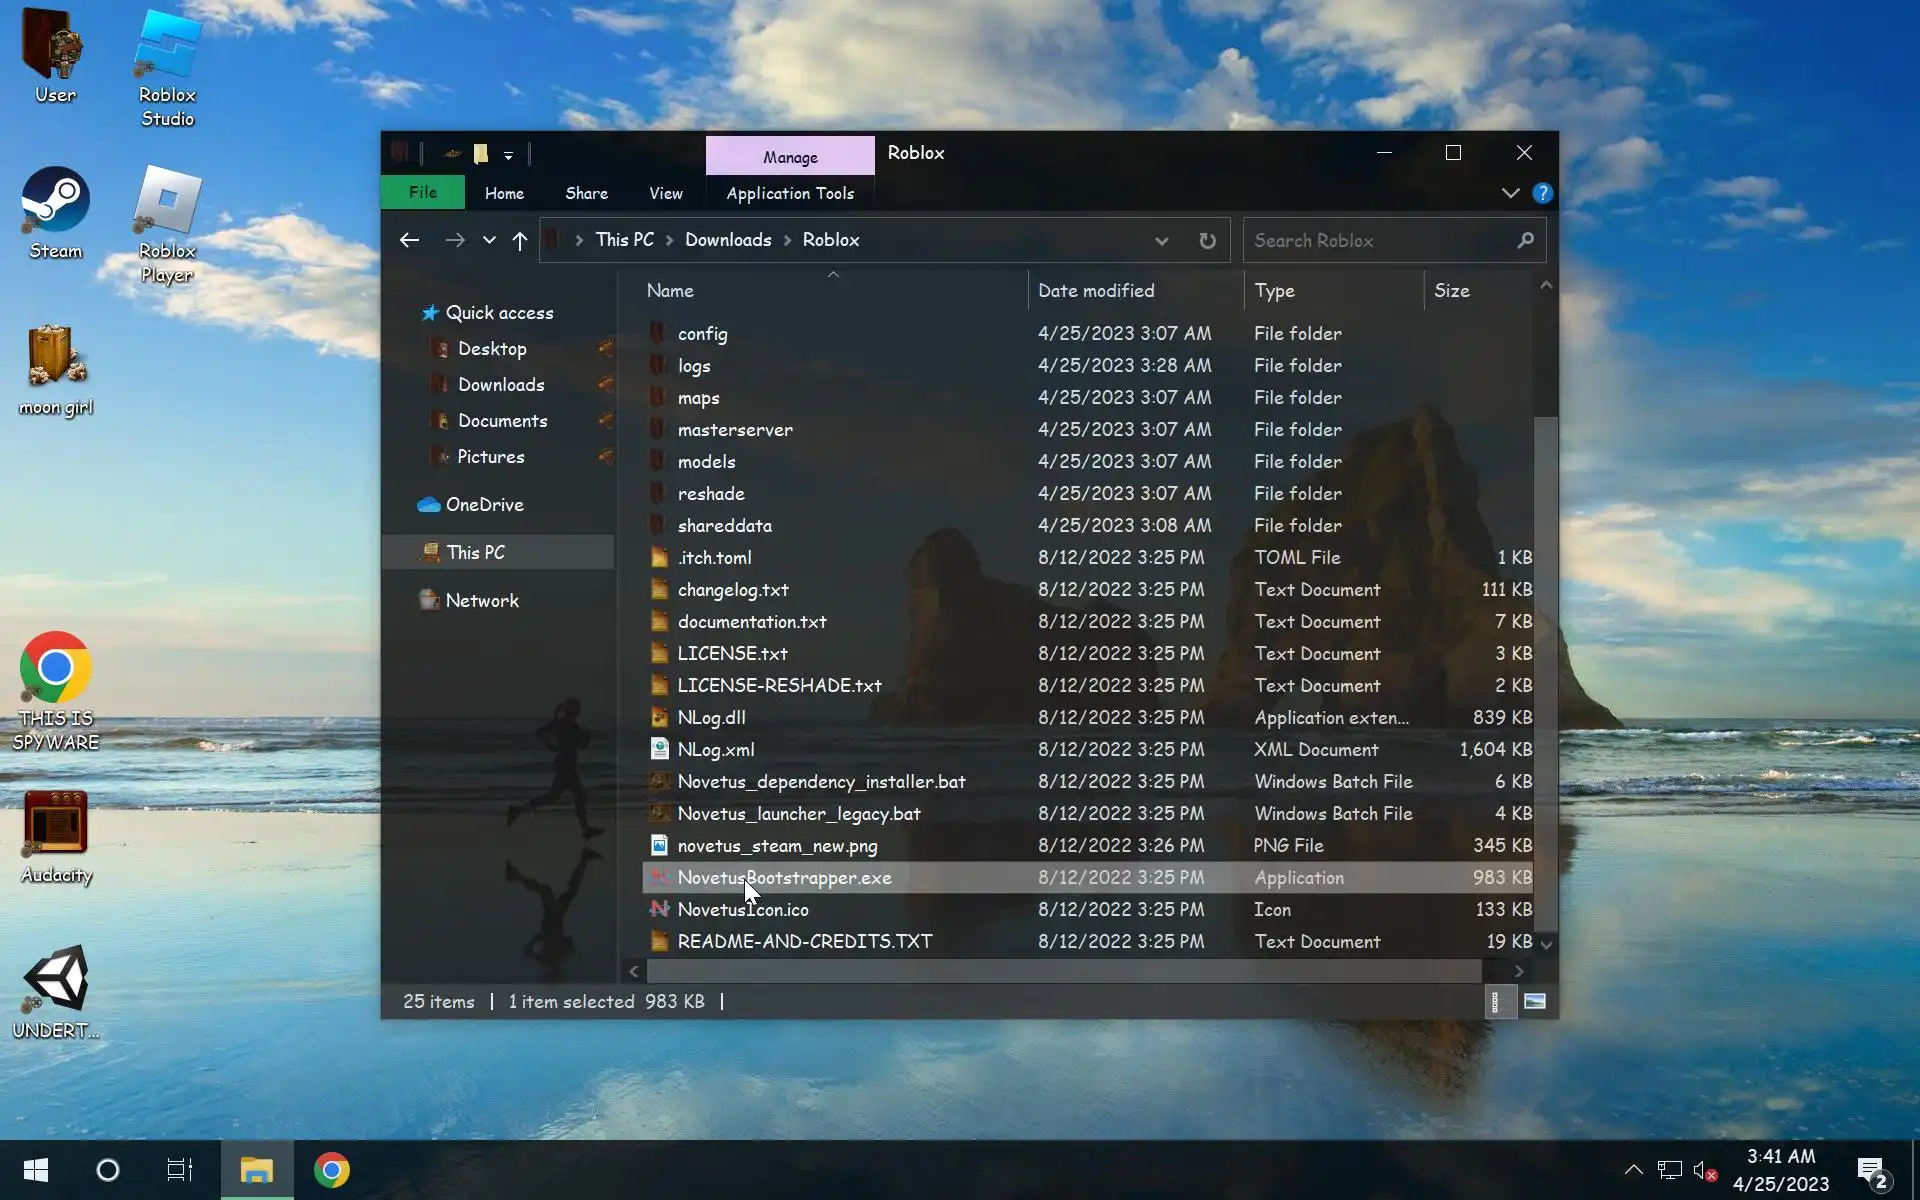
Task: Open Chrome from the taskbar
Action: [x=331, y=1170]
